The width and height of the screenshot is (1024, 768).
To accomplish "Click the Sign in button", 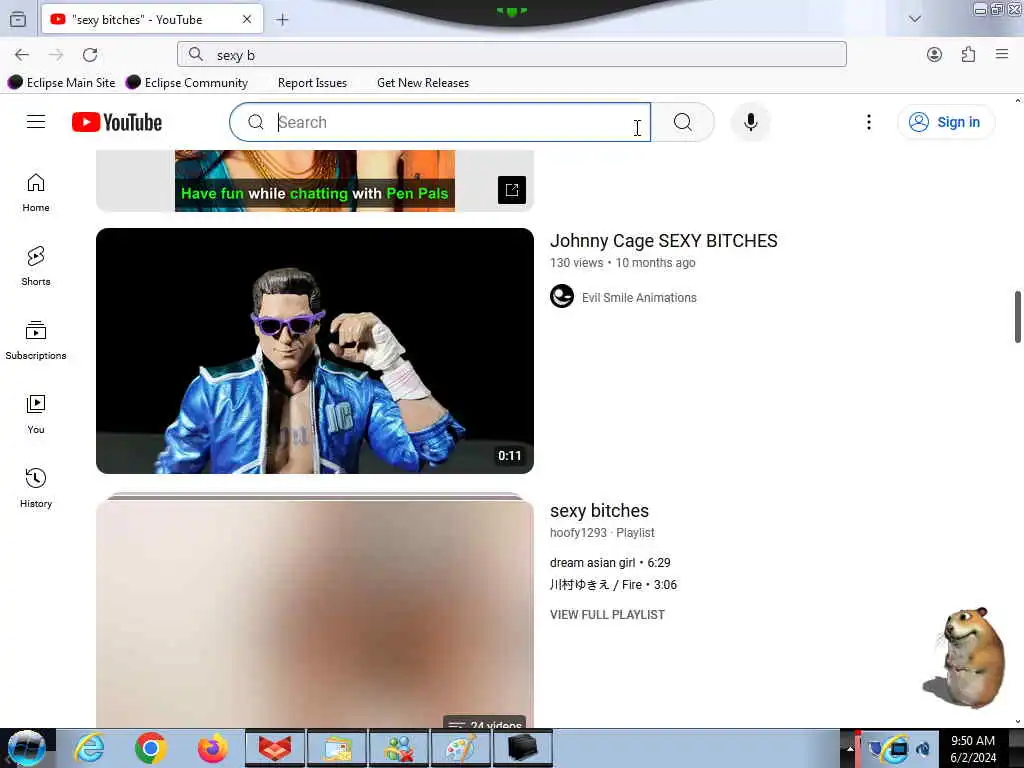I will tap(946, 122).
